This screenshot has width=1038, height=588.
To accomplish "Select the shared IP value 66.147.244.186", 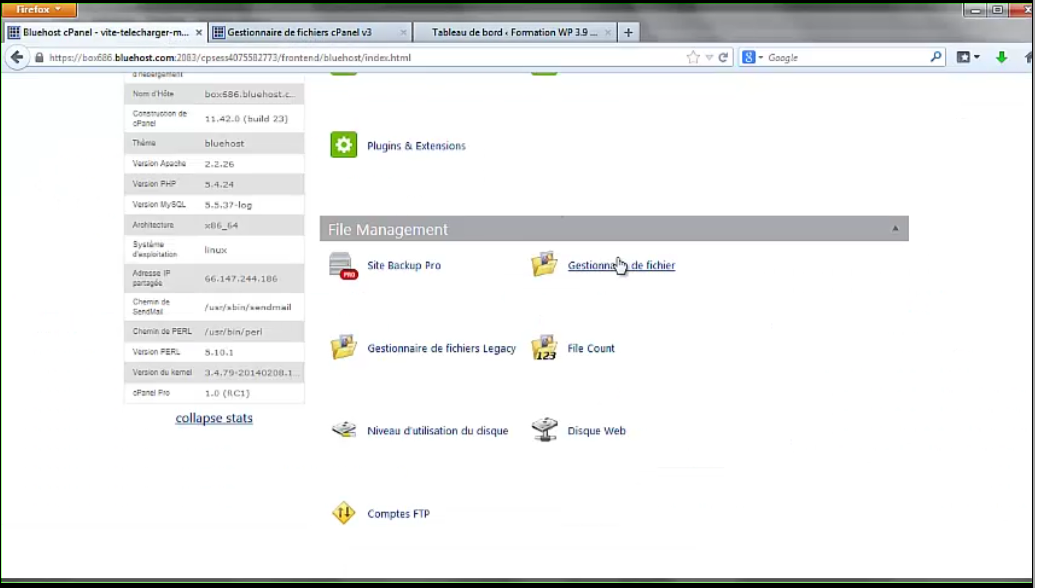I will click(241, 279).
